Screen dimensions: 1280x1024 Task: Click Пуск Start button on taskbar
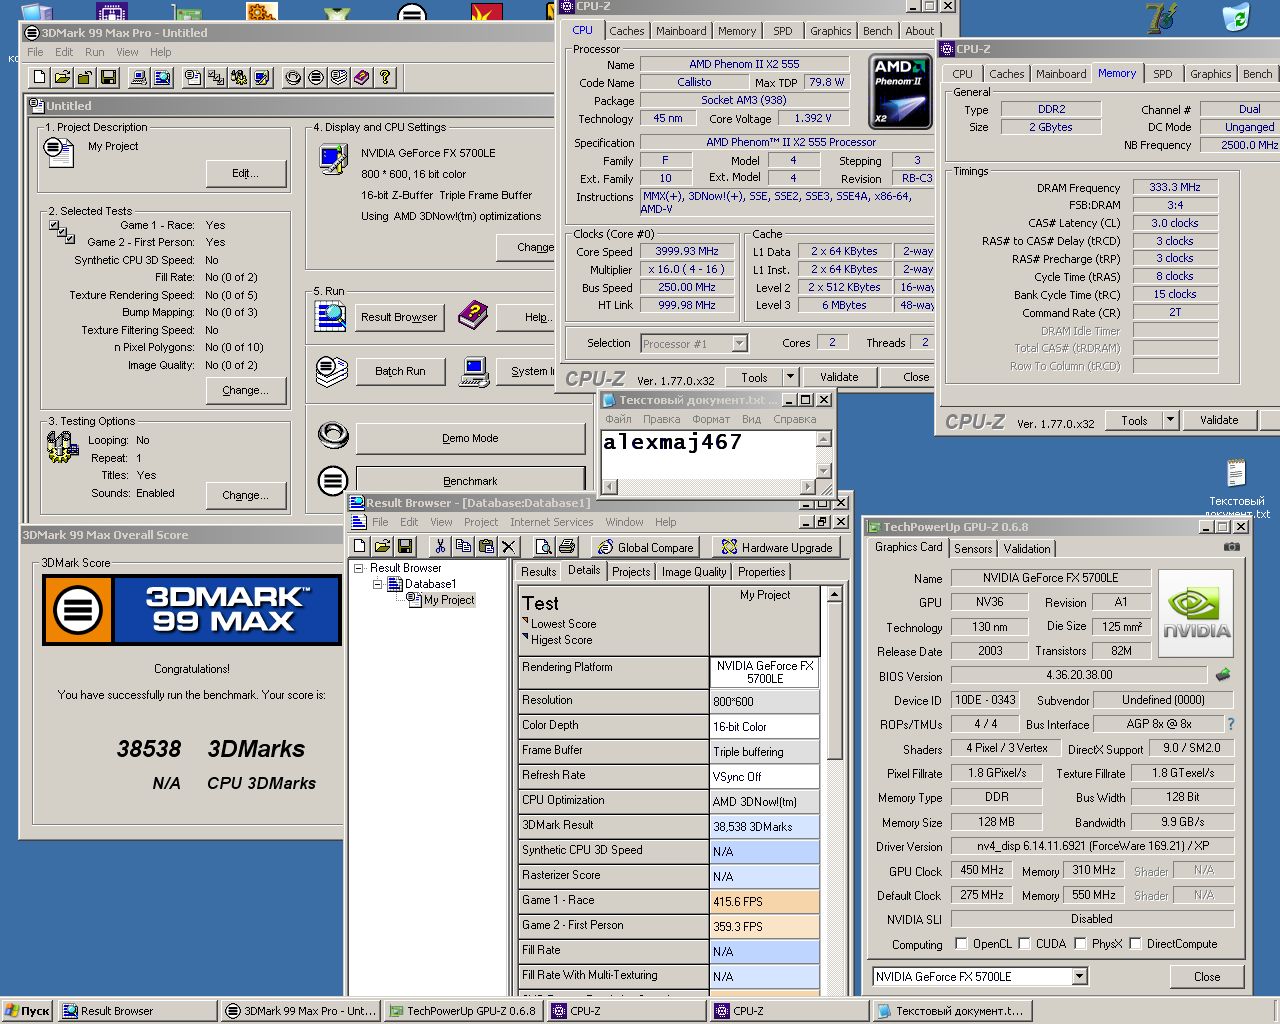coord(27,1011)
